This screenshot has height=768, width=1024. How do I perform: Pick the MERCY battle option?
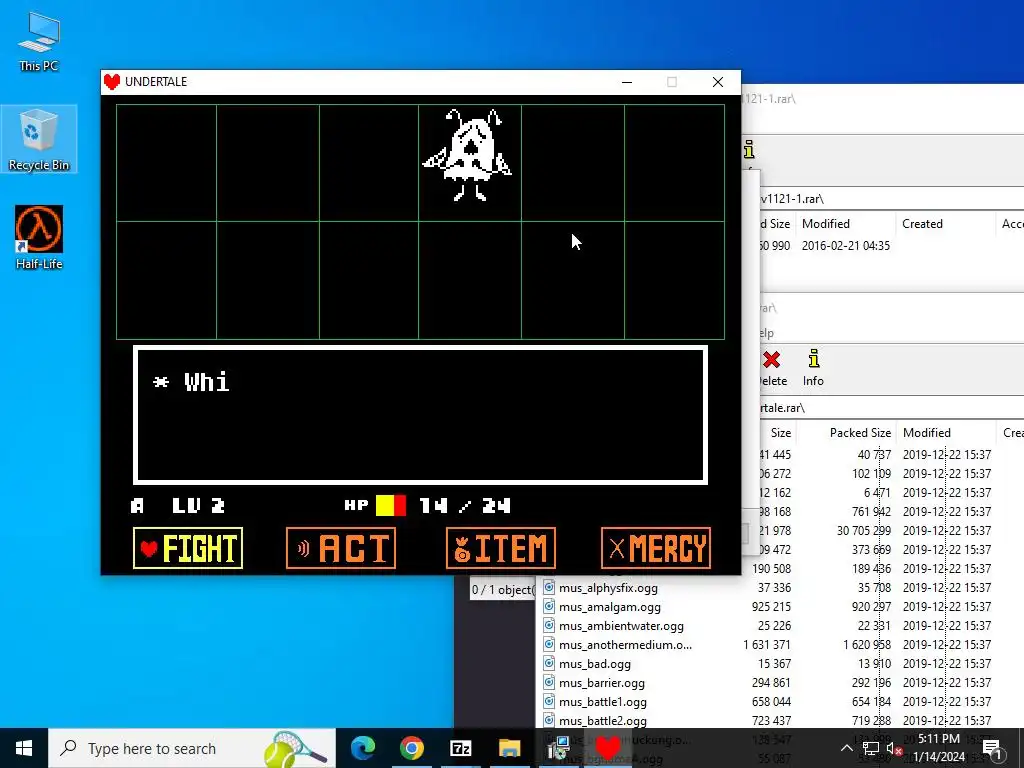[x=656, y=548]
